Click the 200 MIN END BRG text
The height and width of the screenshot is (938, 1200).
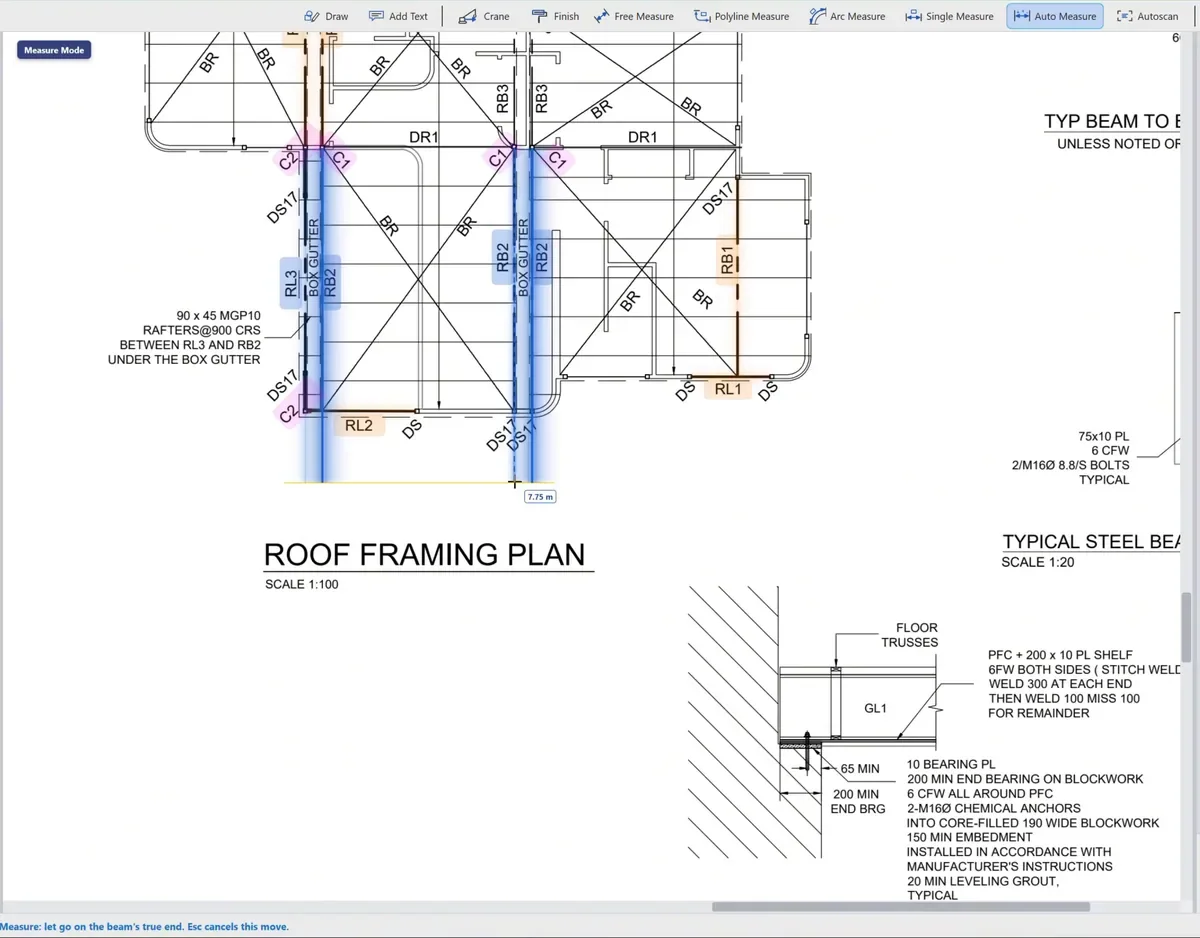(857, 801)
